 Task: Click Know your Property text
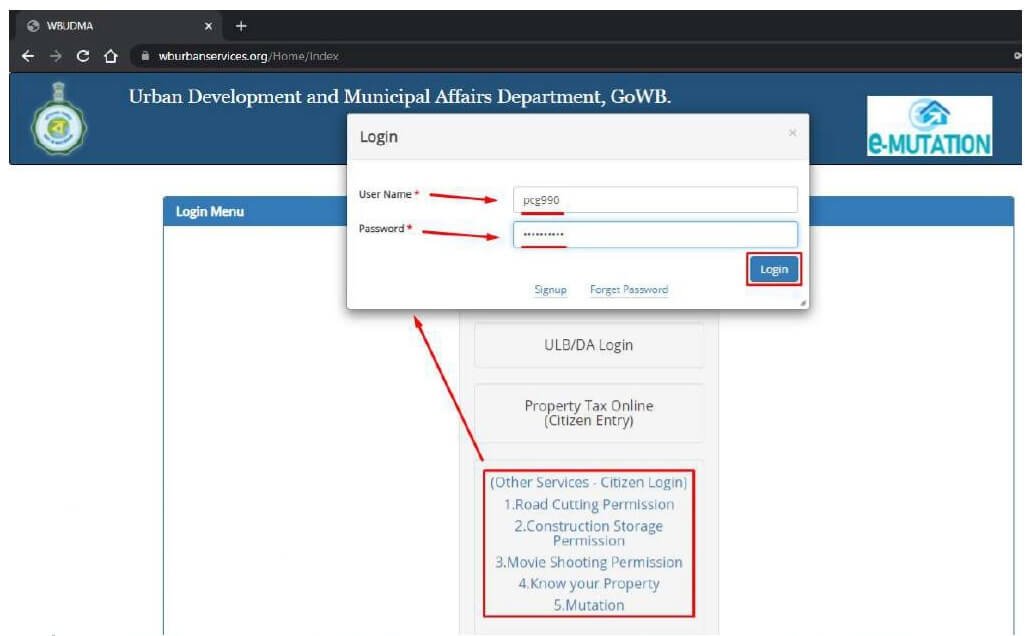[588, 584]
